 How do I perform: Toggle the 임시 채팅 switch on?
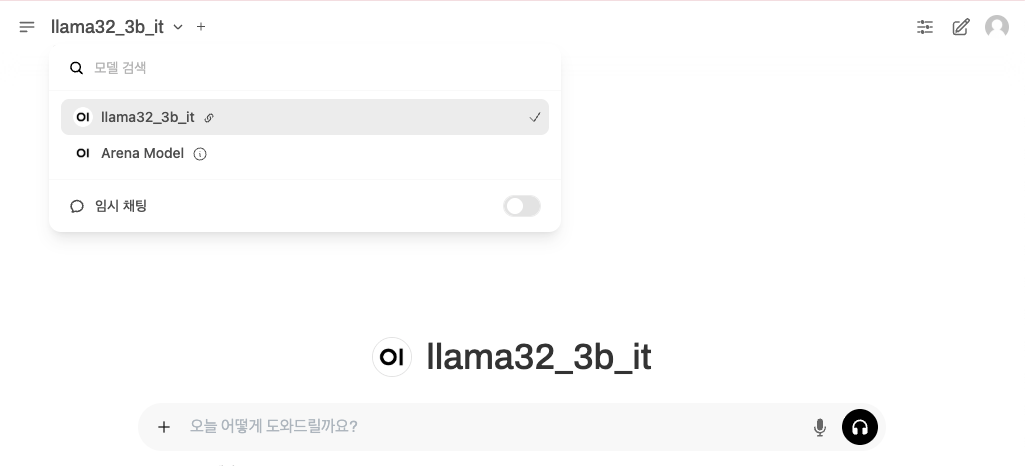(522, 206)
